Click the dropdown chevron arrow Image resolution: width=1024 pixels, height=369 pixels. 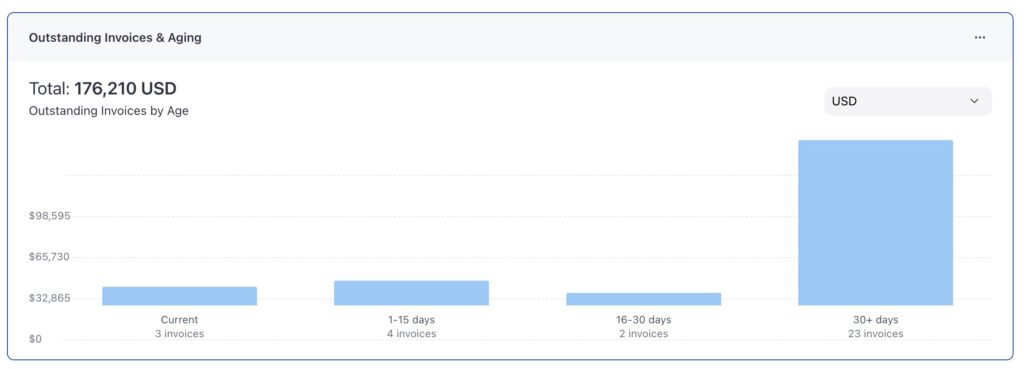(974, 101)
